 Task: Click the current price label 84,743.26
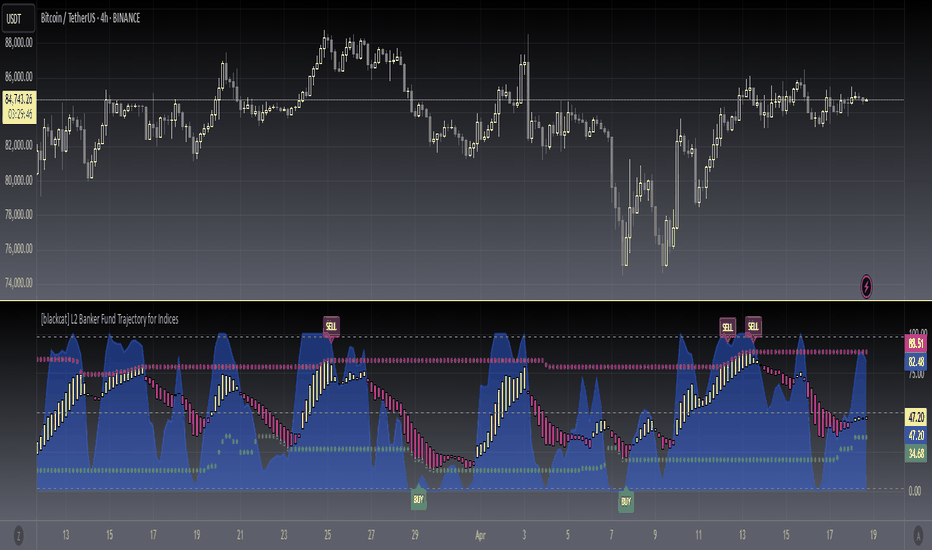pos(19,107)
